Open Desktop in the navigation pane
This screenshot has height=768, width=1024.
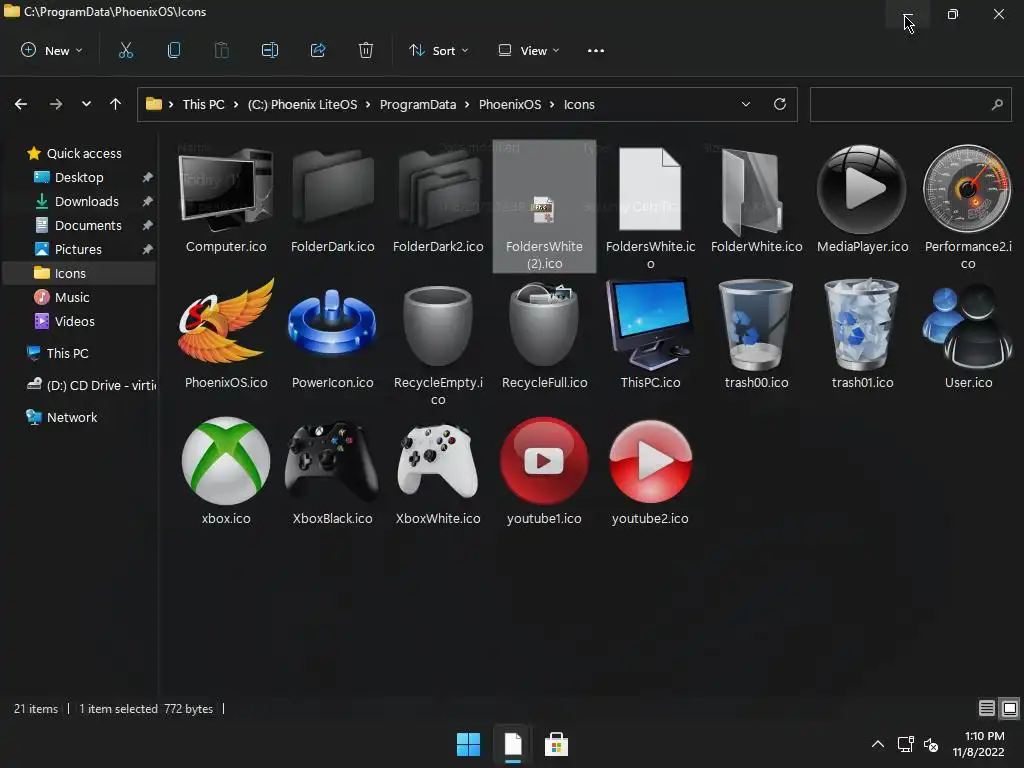tap(79, 178)
